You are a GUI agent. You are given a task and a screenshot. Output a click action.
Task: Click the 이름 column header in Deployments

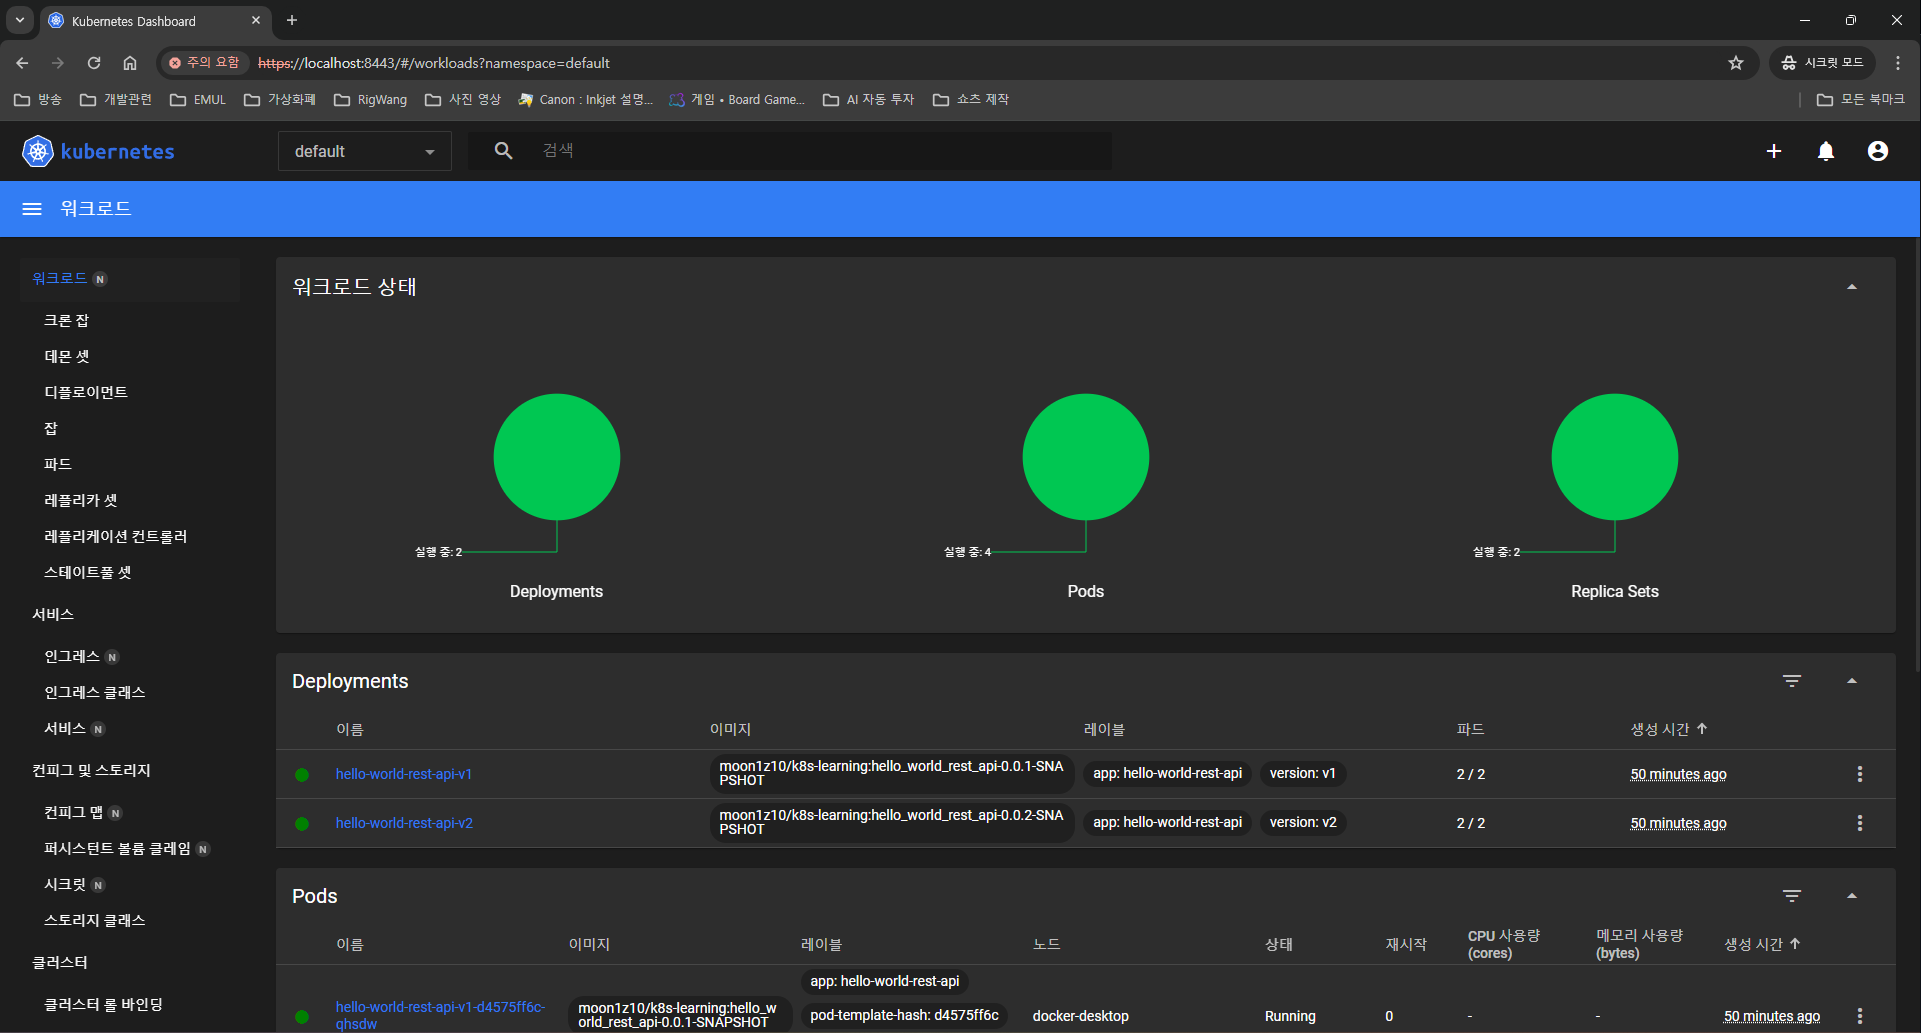coord(350,729)
